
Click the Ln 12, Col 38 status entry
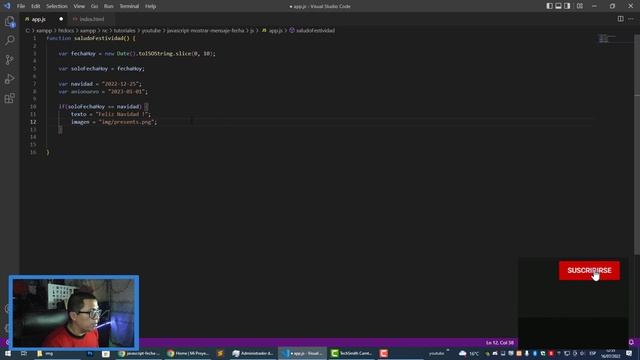point(500,343)
